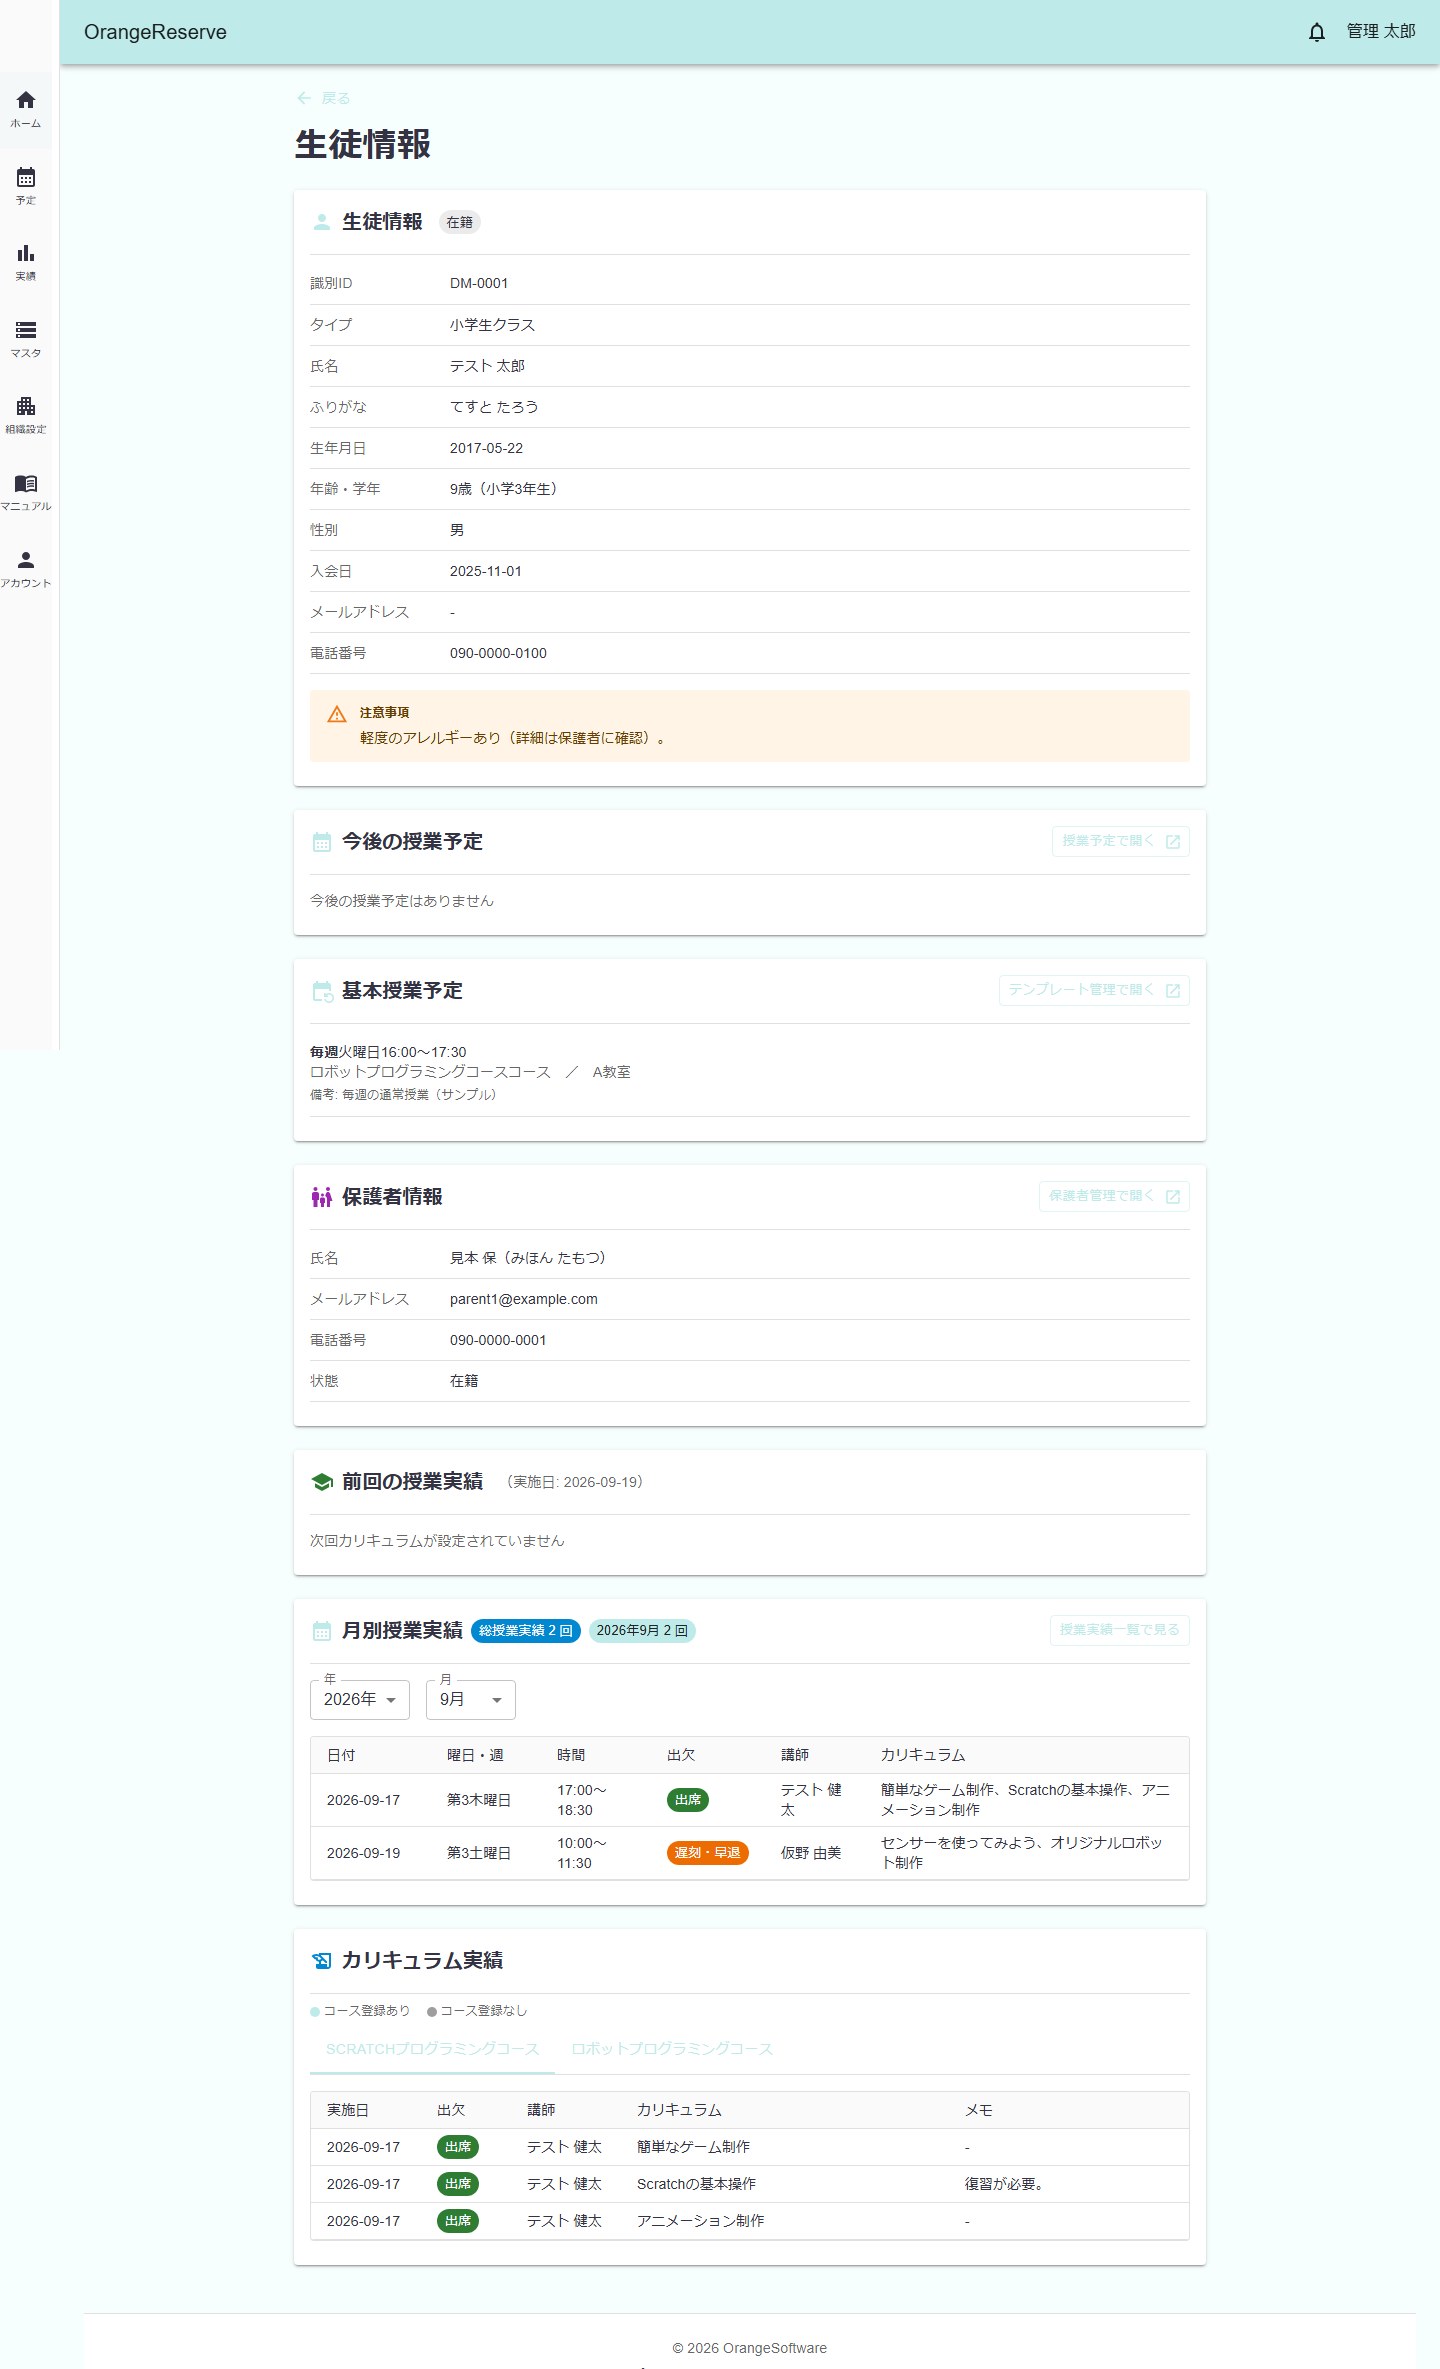The image size is (1440, 2369).
Task: Click the 在籍 status chip beside 生徒情報
Action: pos(460,223)
